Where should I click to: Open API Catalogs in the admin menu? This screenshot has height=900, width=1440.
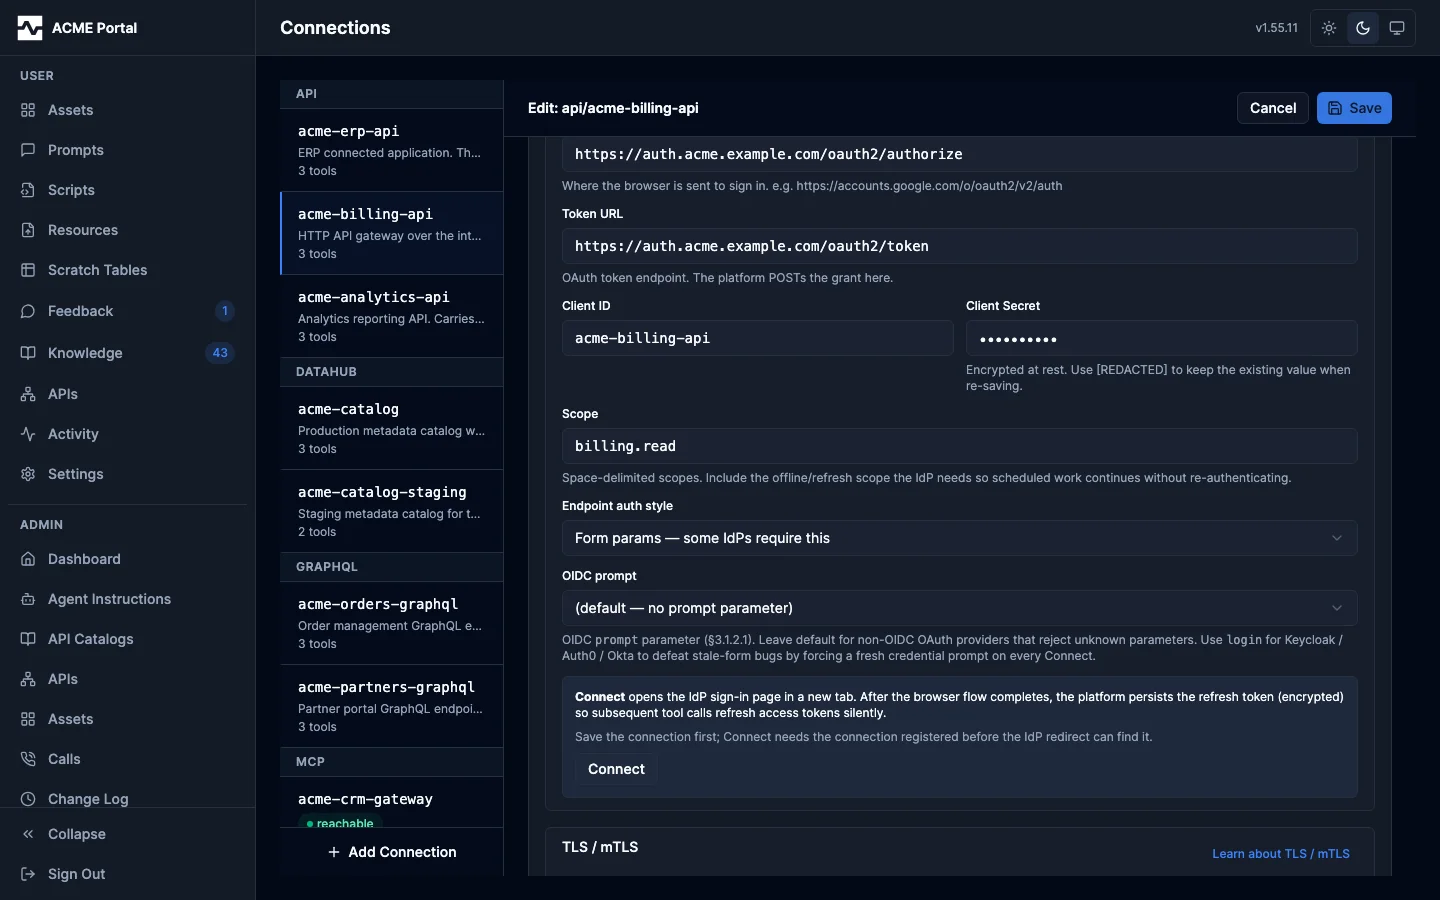pos(127,639)
